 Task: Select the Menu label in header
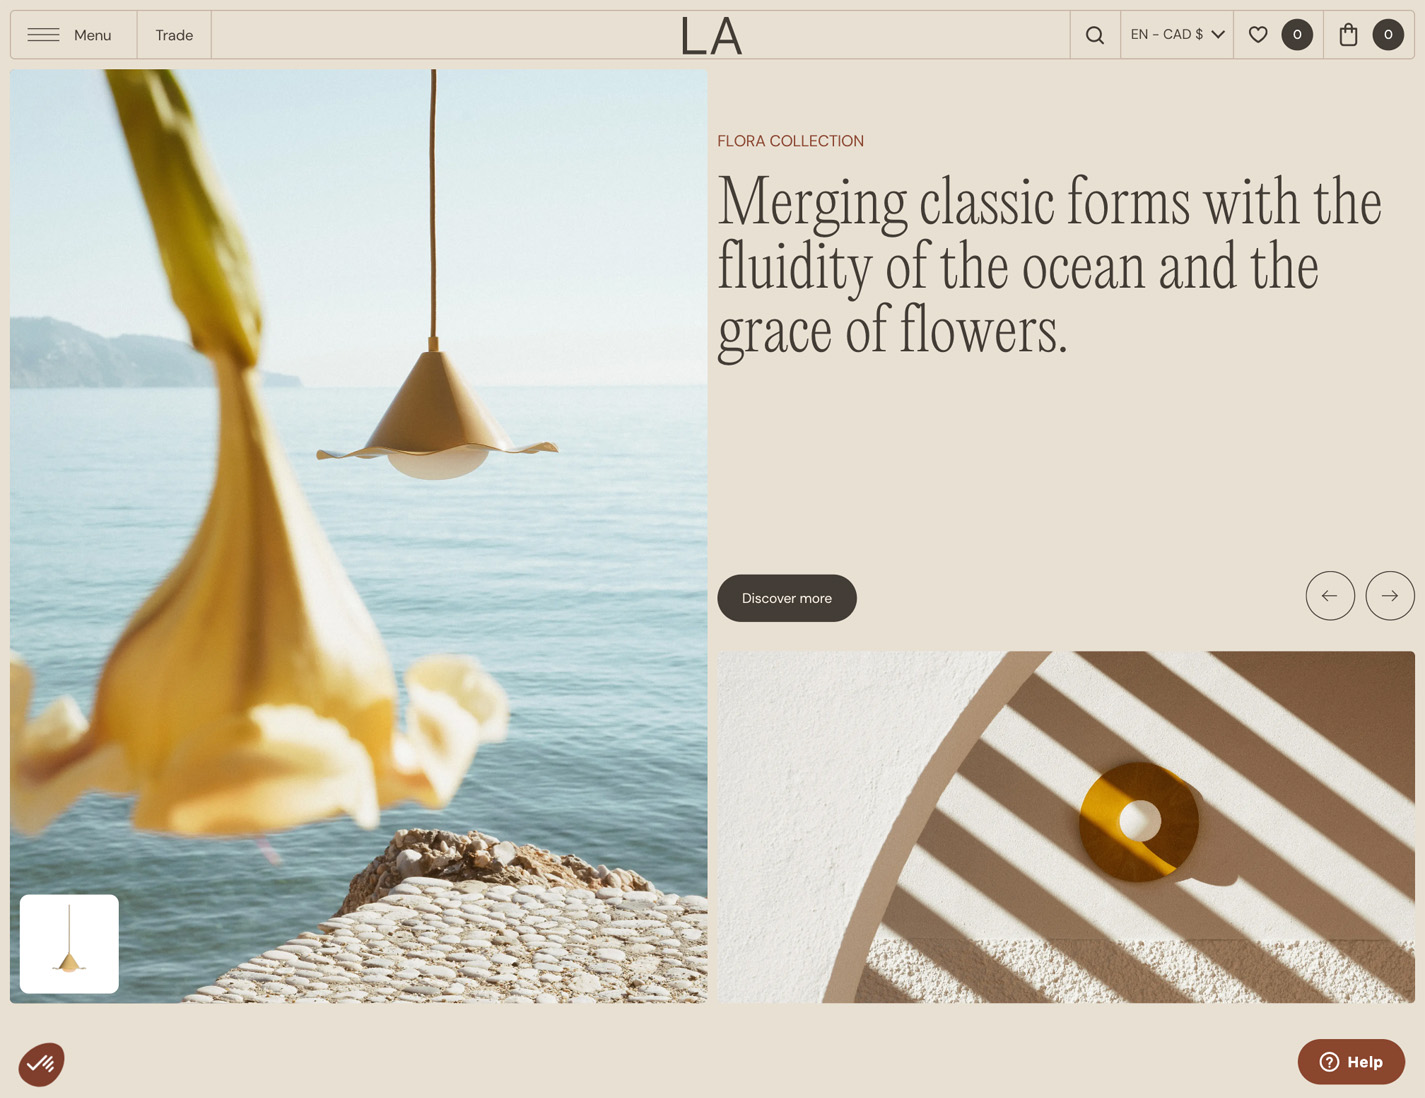point(93,35)
